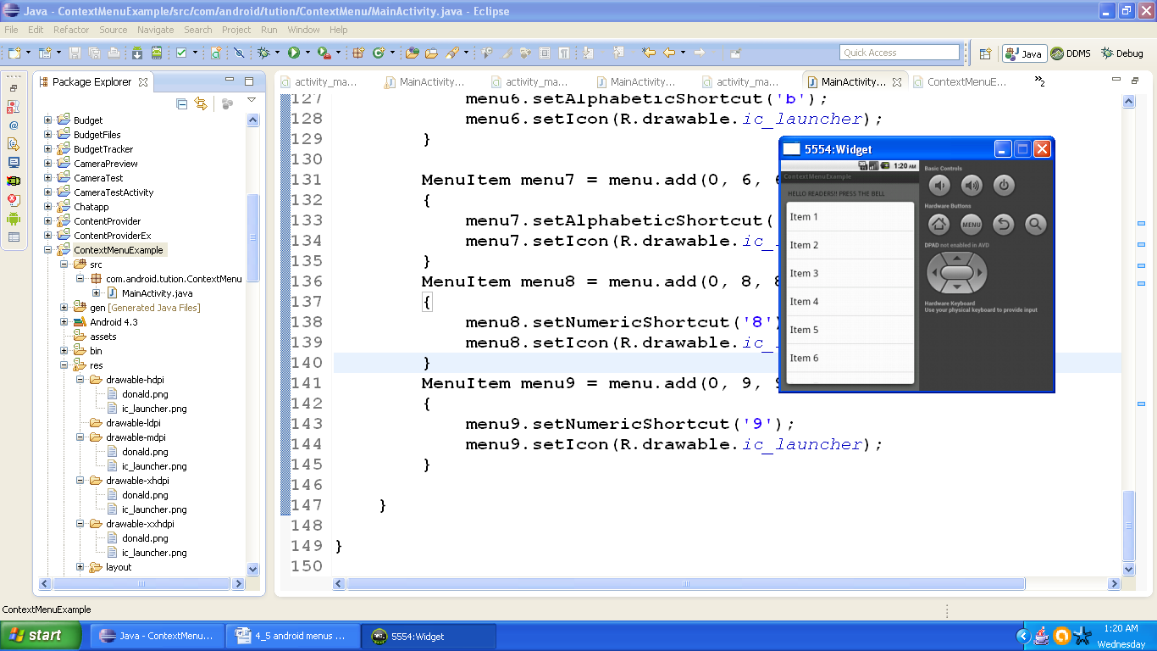Expand the Budget project node
This screenshot has height=651, width=1157.
48,120
